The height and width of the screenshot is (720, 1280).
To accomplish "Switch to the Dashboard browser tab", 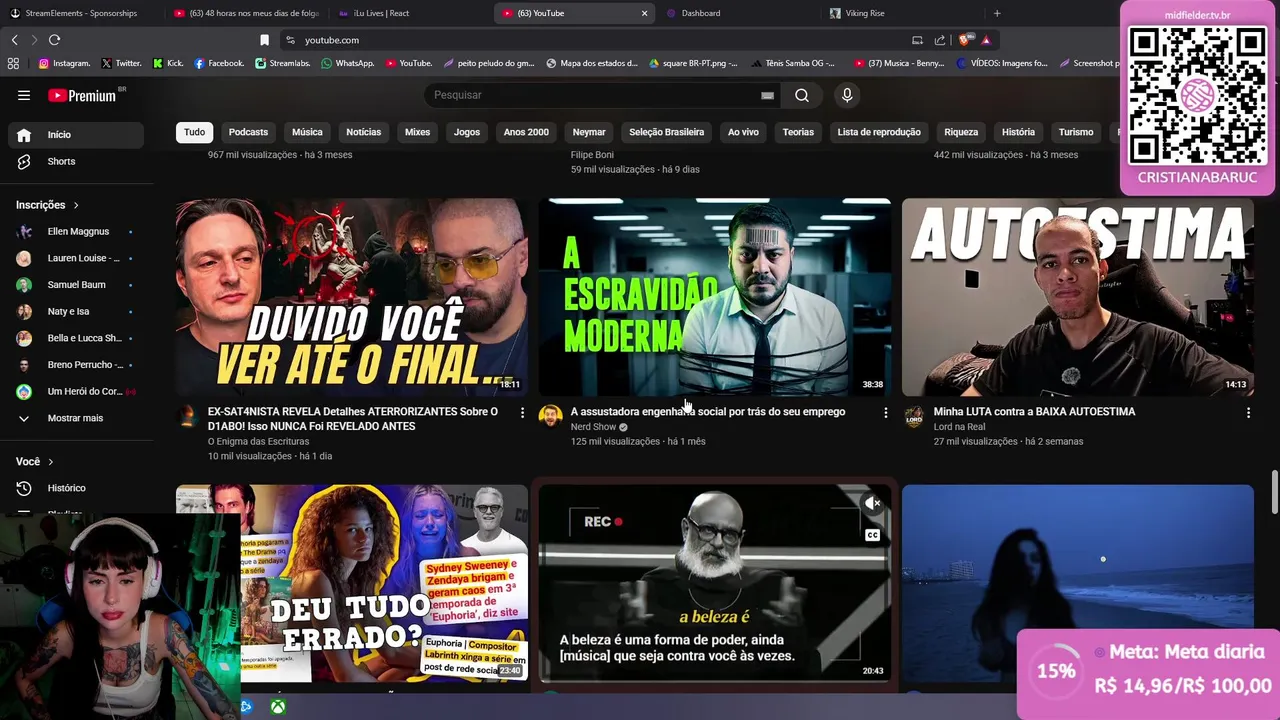I will [740, 13].
